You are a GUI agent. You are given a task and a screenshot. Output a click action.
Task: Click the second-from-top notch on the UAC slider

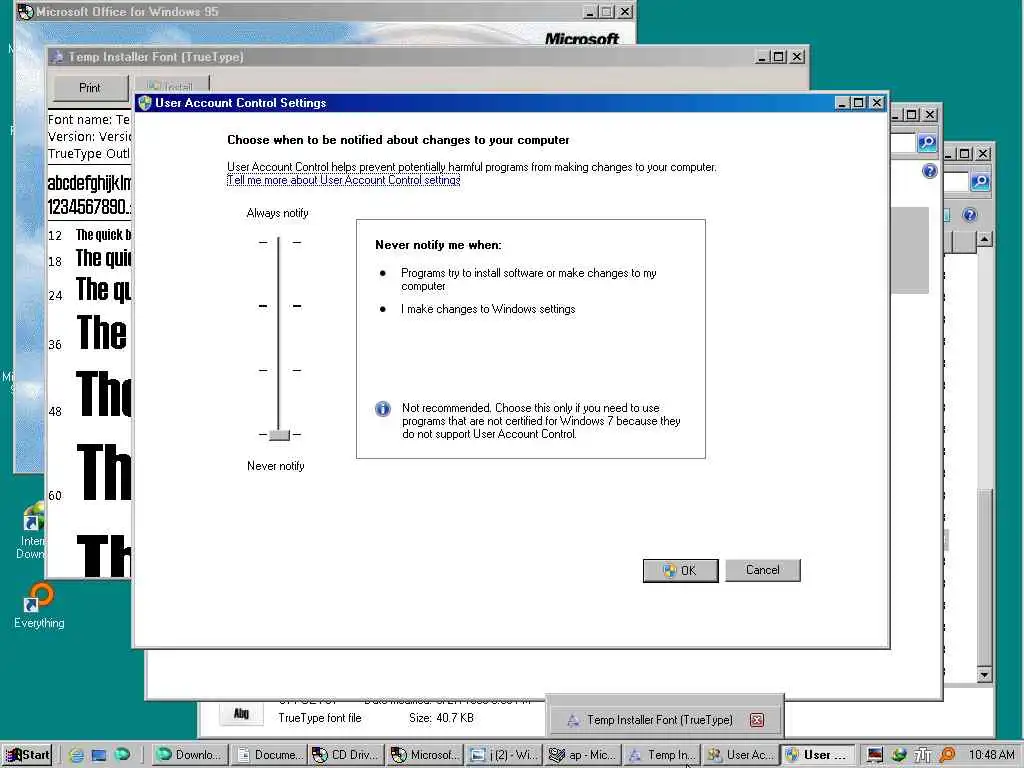point(279,306)
